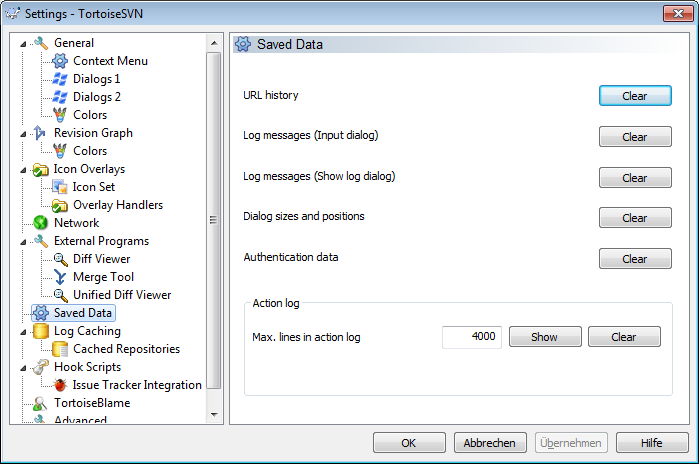Collapse the Revision Graph tree node
Viewport: 699px width, 464px height.
pos(23,134)
